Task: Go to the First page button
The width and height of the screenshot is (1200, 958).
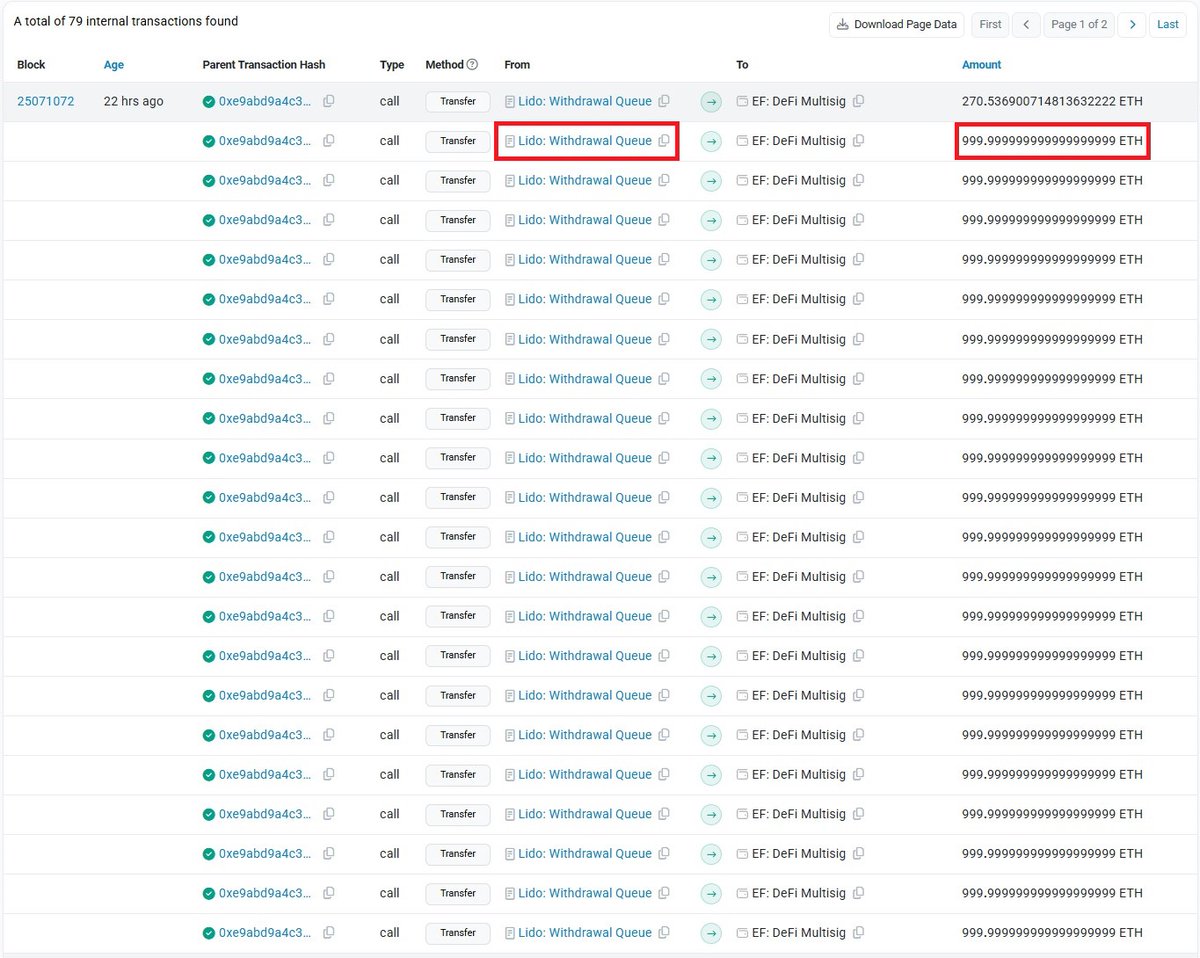Action: pyautogui.click(x=990, y=25)
